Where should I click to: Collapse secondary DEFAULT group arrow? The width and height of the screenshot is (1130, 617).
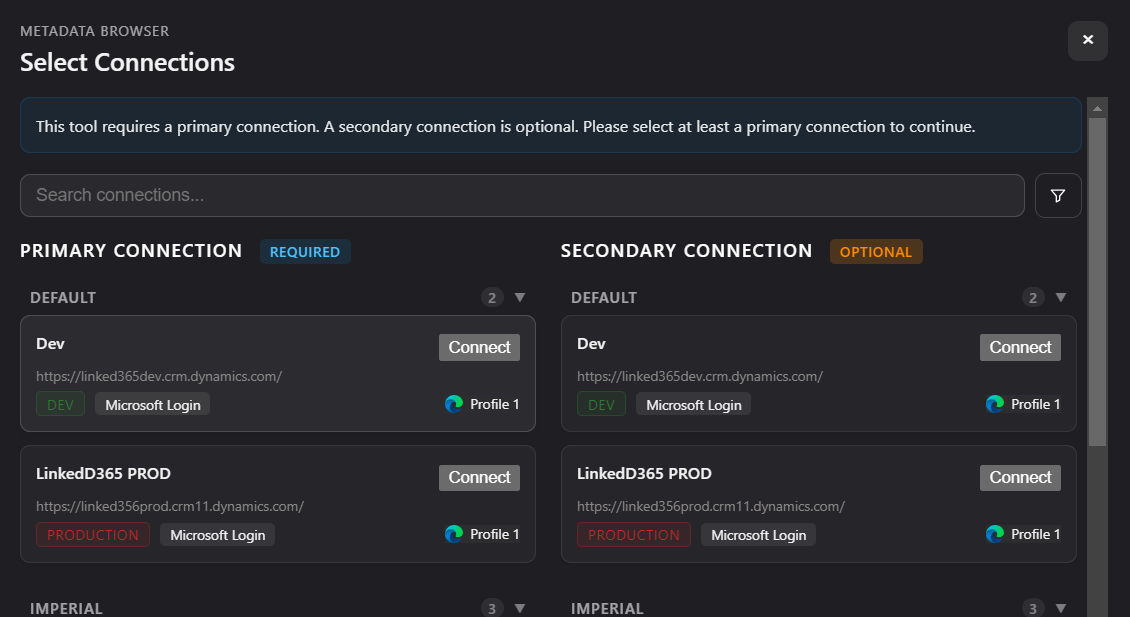(x=1060, y=297)
